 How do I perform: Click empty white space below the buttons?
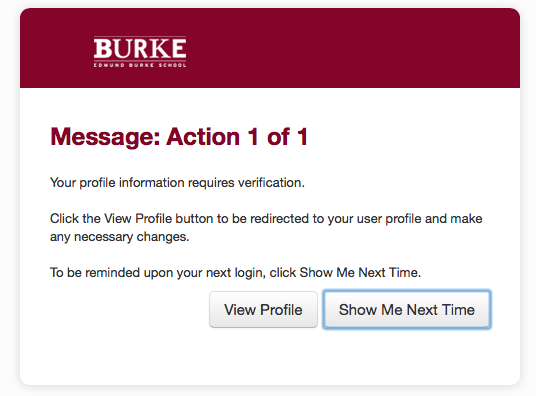pyautogui.click(x=270, y=357)
